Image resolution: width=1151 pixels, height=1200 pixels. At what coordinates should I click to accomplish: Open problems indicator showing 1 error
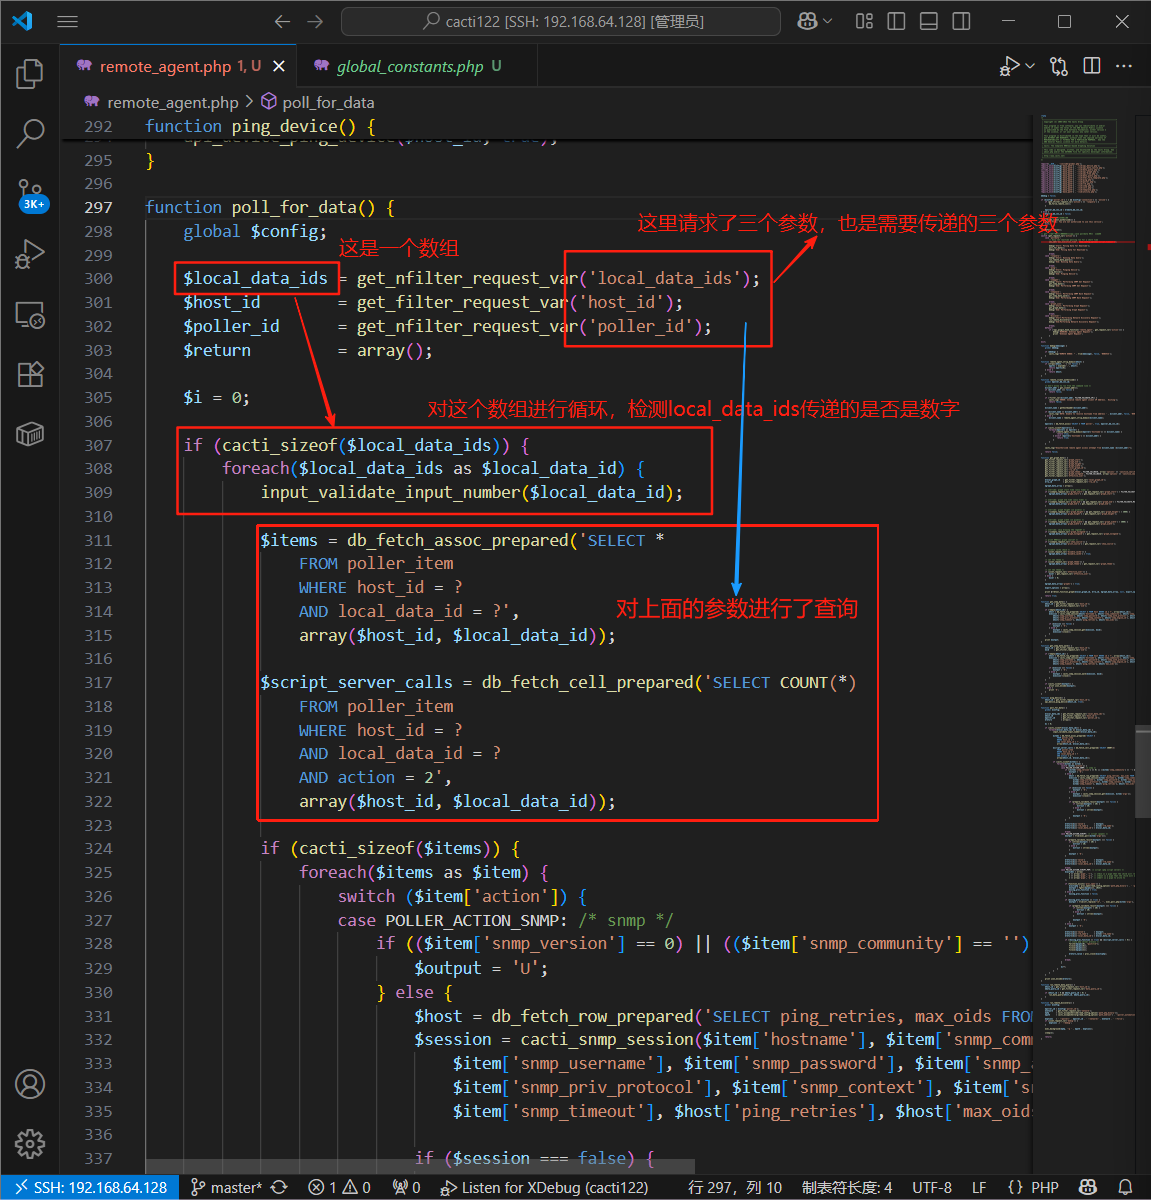(340, 1187)
